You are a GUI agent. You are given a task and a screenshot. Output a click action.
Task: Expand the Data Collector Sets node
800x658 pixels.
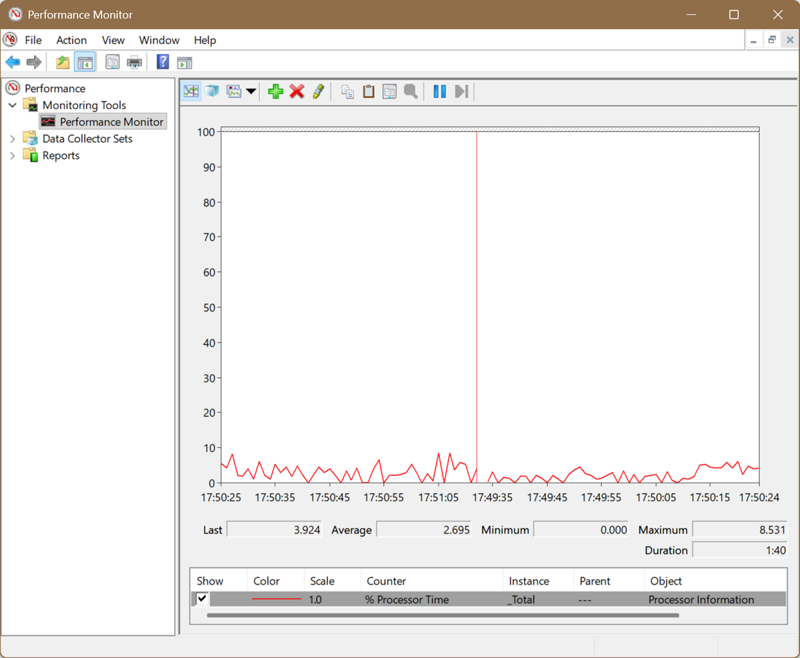tap(12, 138)
